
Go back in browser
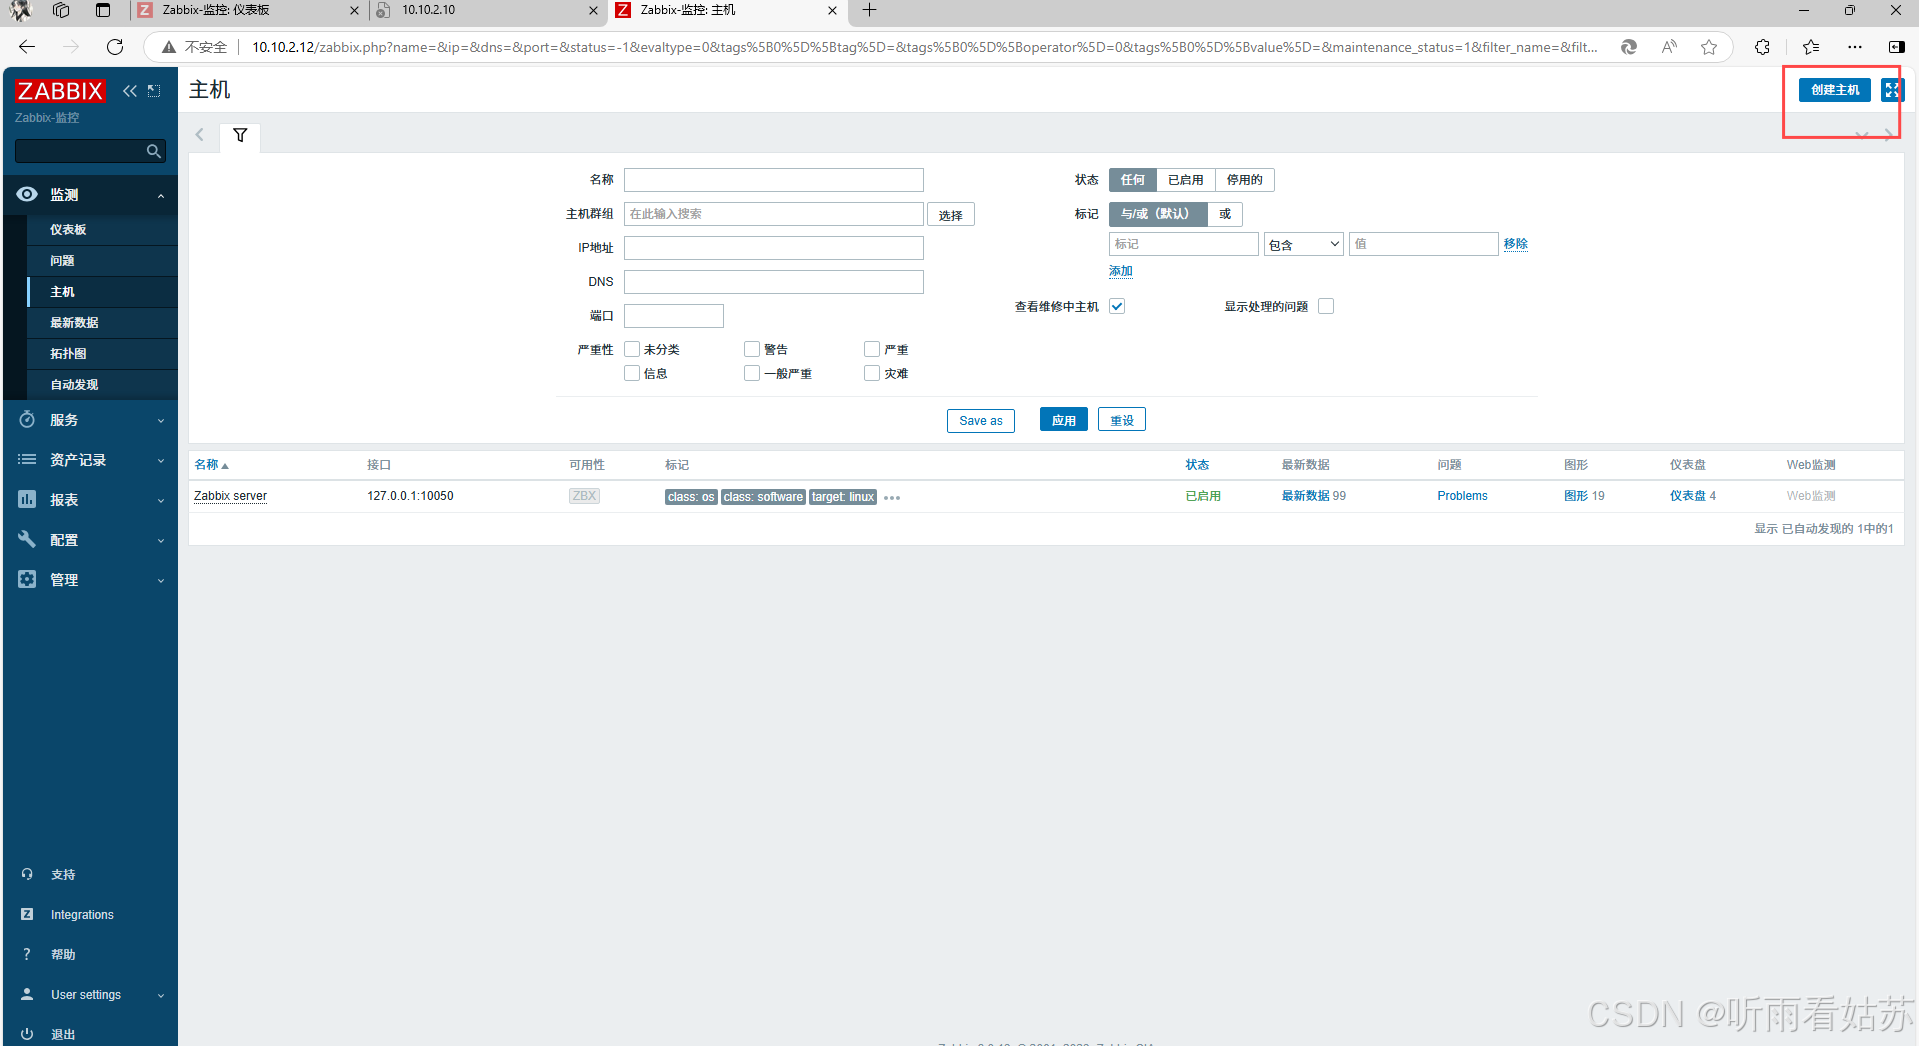point(27,47)
